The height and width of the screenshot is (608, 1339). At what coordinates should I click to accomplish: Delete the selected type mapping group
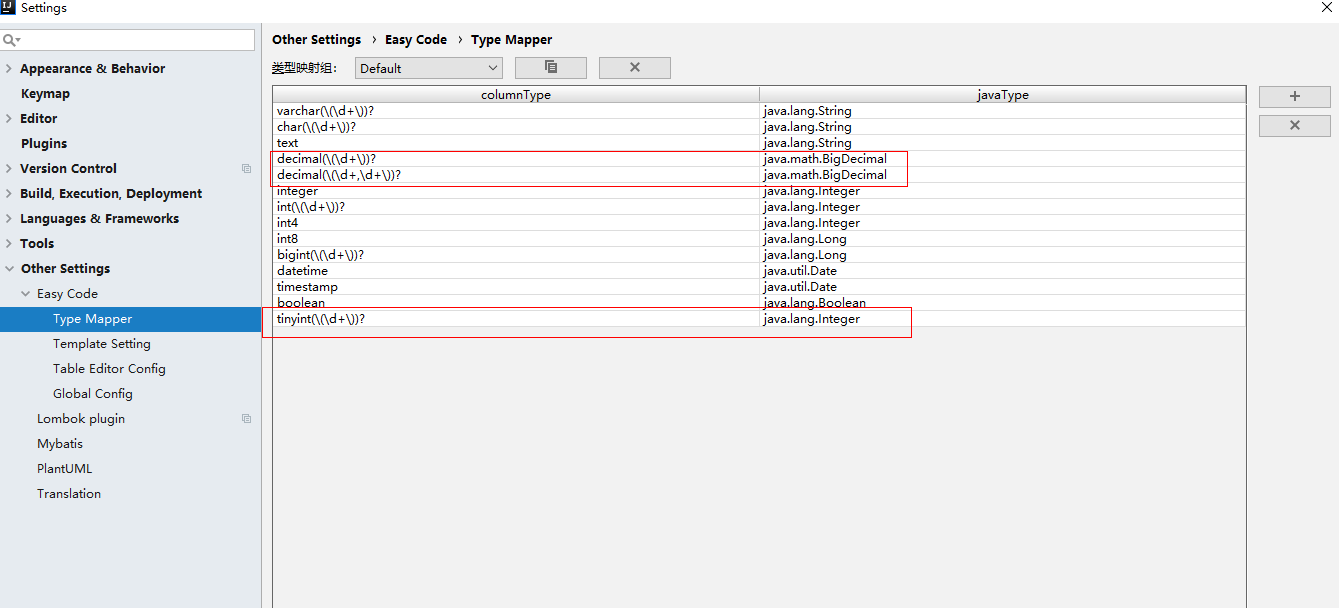[x=634, y=67]
